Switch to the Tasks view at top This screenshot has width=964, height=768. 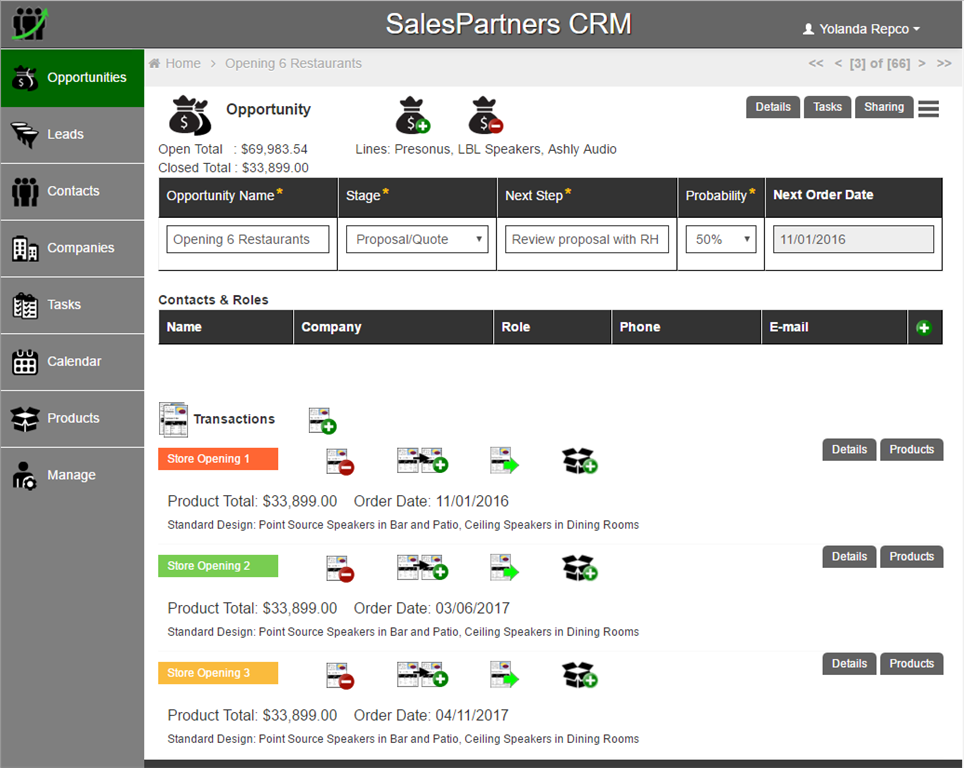click(x=827, y=107)
